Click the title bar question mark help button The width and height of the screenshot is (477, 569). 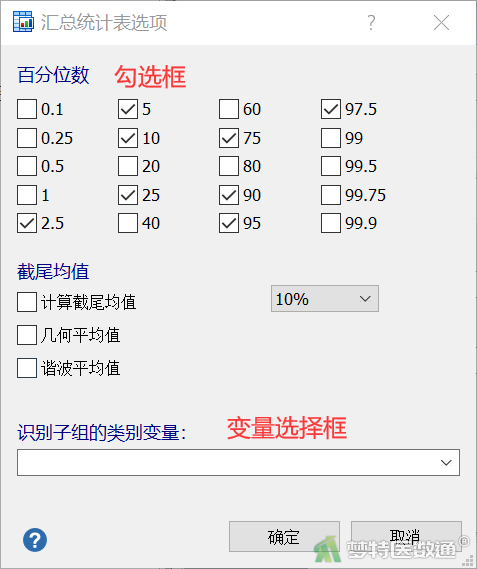(x=371, y=23)
